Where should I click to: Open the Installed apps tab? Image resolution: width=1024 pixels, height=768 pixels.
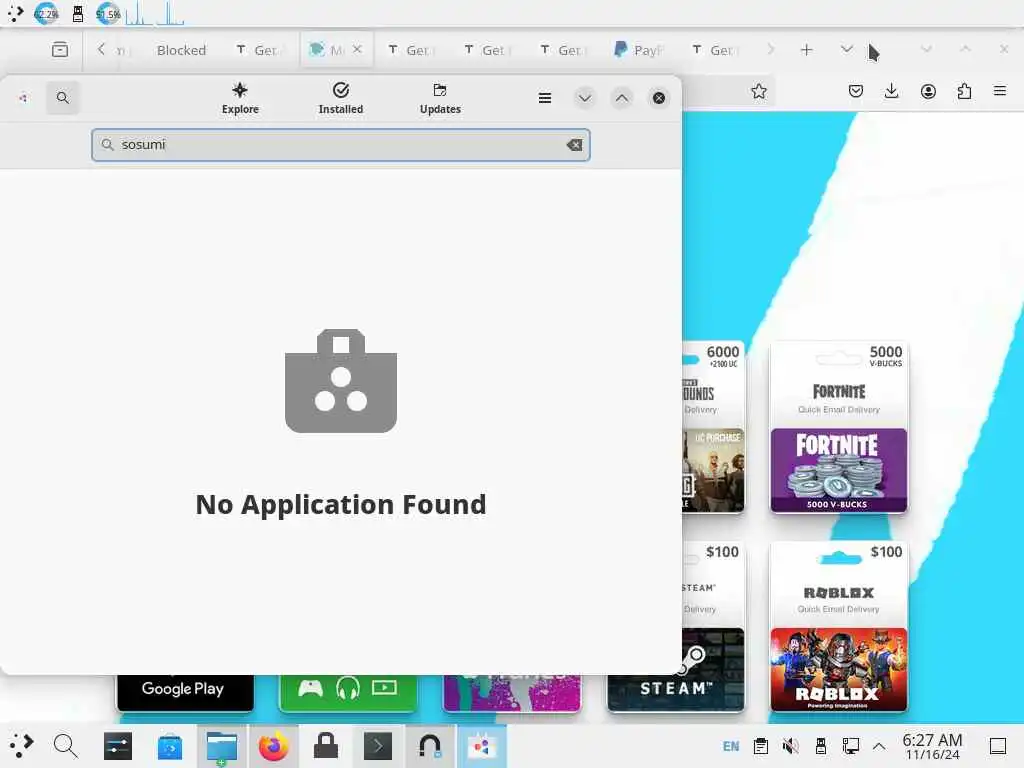[x=341, y=99]
